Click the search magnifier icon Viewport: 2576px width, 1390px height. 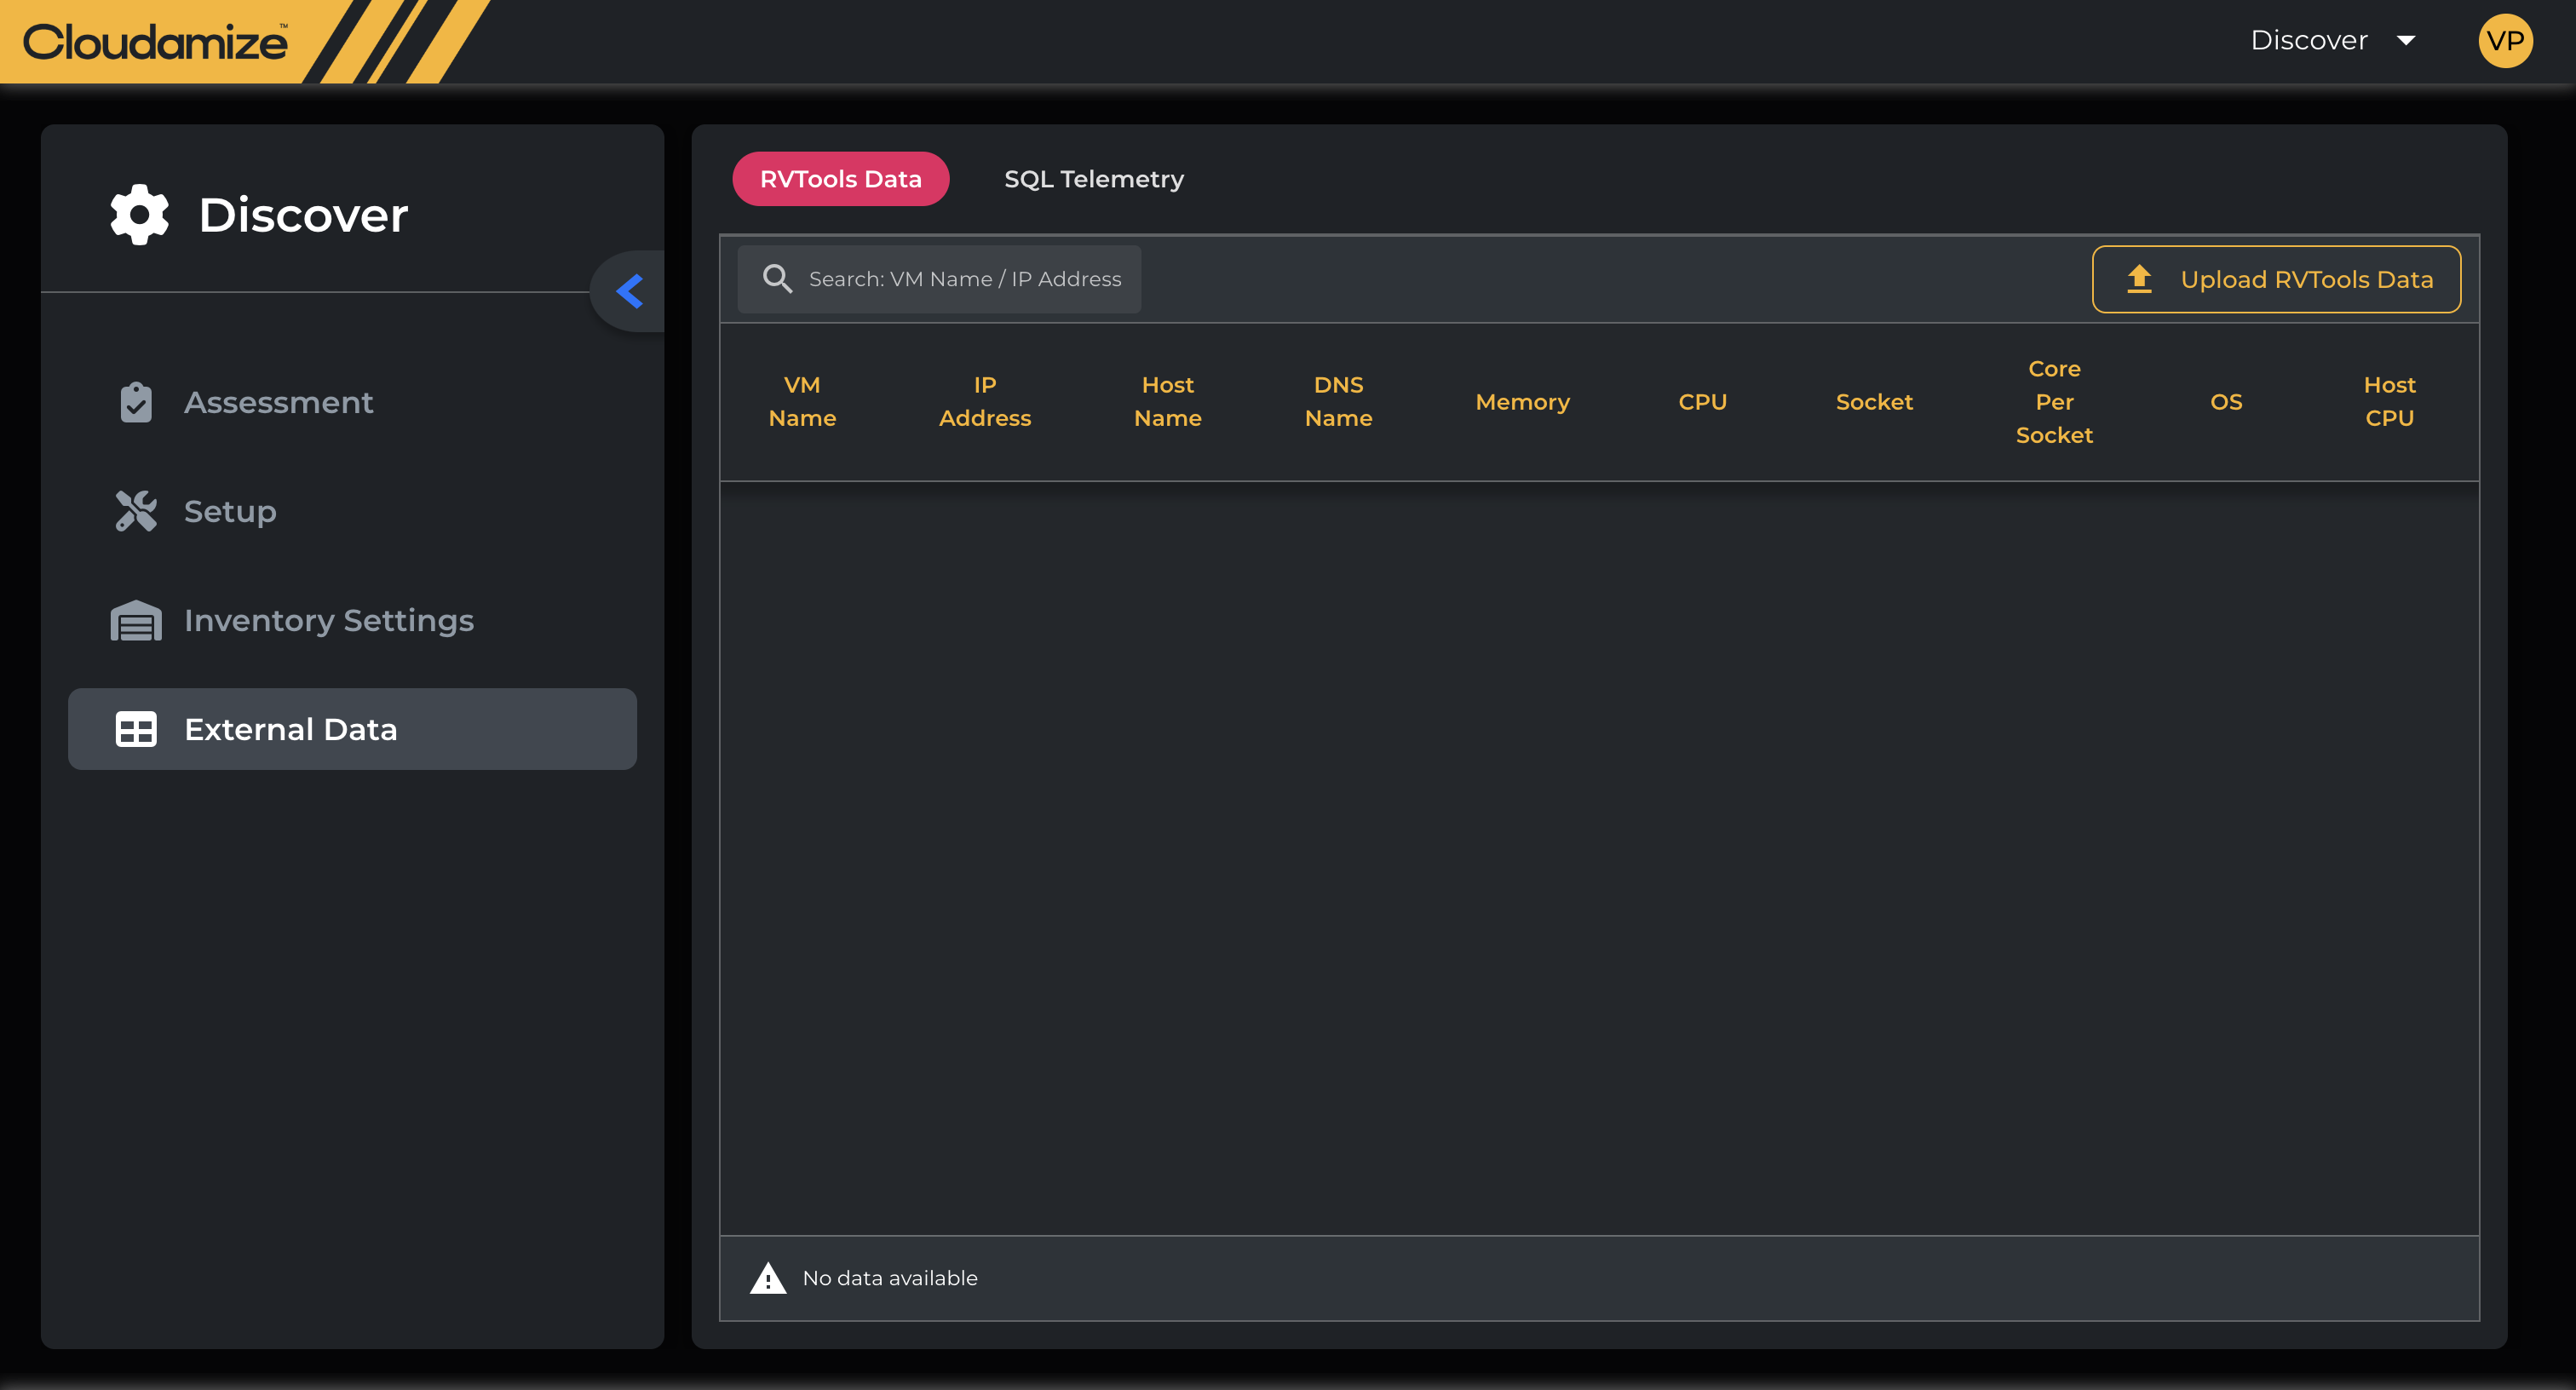point(777,279)
